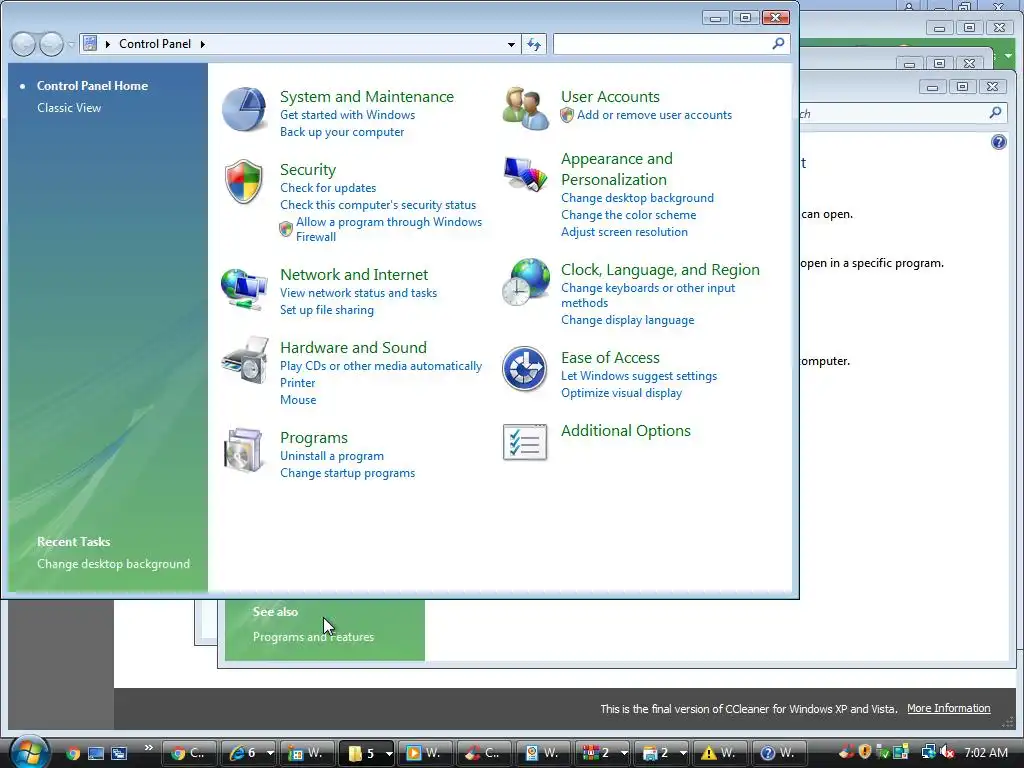Viewport: 1024px width, 768px height.
Task: Click Allow a program through Windows Firewall
Action: tap(389, 229)
